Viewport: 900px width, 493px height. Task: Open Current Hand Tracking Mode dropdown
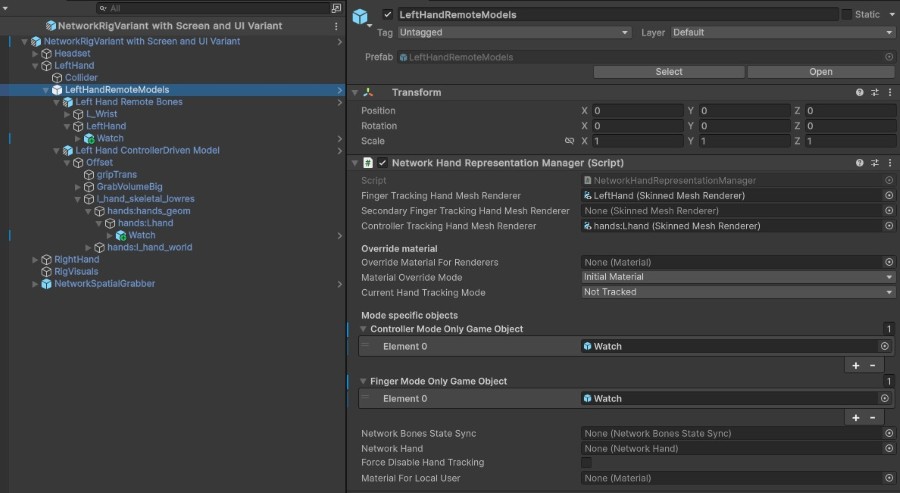(738, 292)
